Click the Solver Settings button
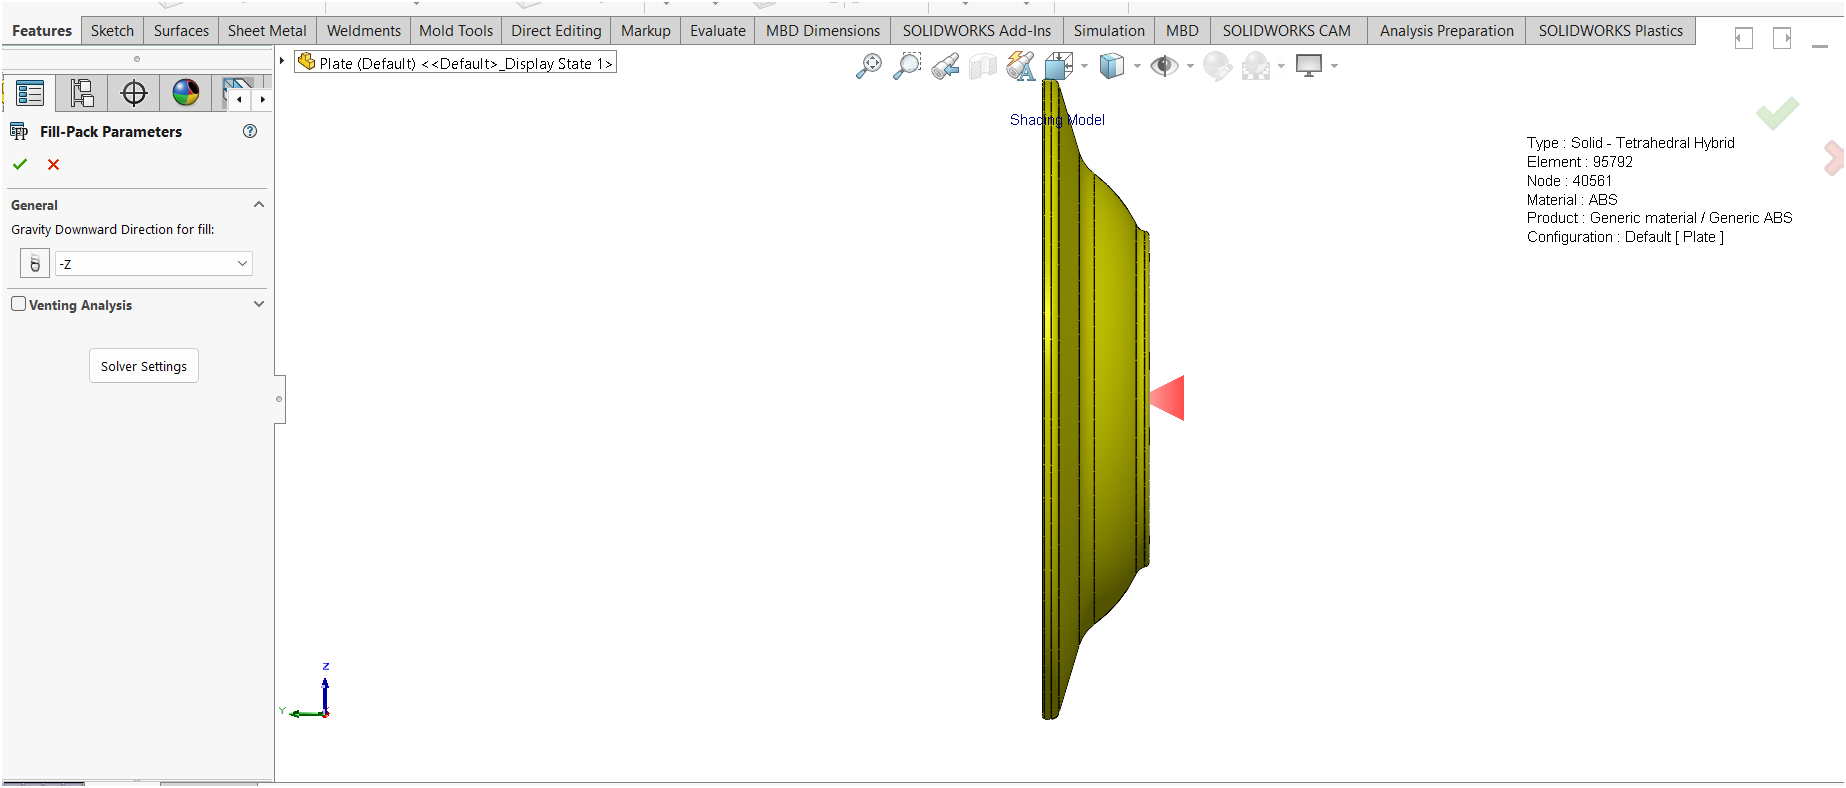Screen dimensions: 1846x788 (x=144, y=366)
